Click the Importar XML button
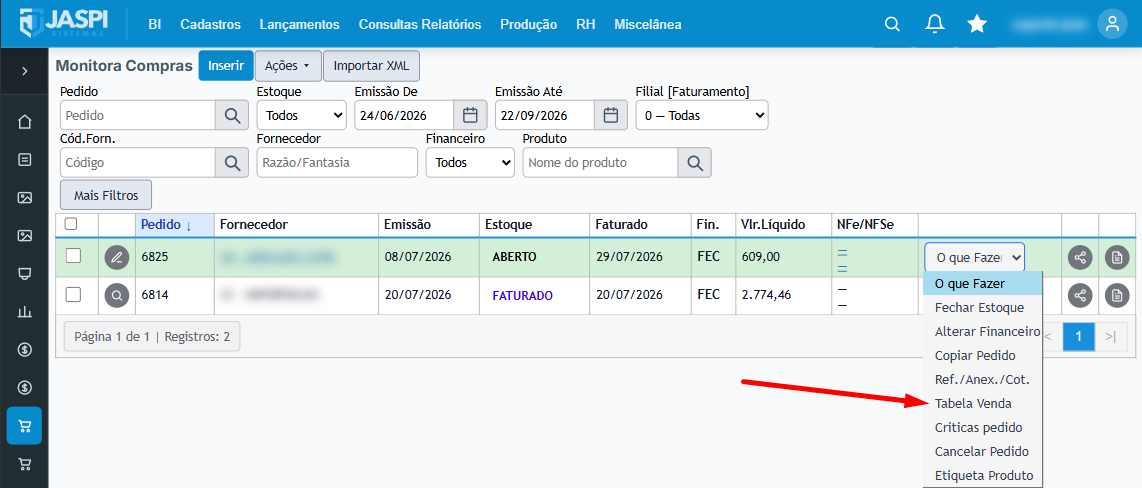 [x=371, y=66]
